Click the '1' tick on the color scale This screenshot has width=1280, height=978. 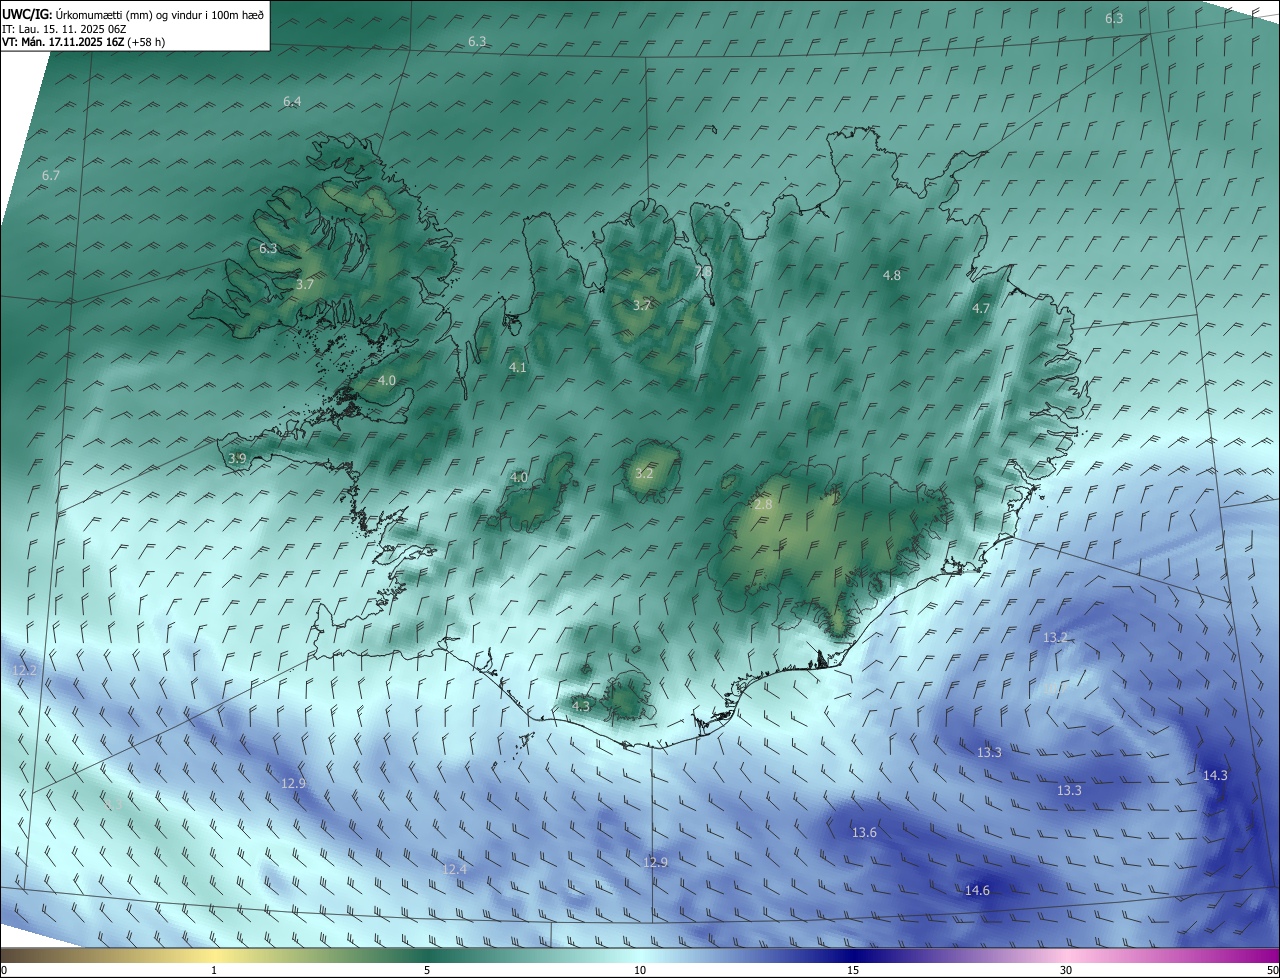click(214, 970)
